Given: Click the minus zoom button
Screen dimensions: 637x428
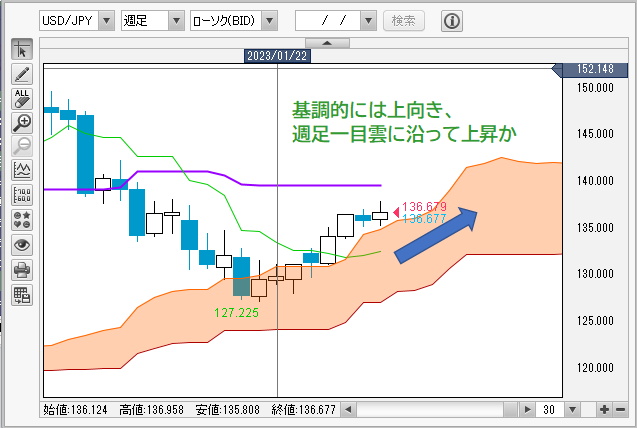Looking at the screenshot, I should tap(620, 409).
